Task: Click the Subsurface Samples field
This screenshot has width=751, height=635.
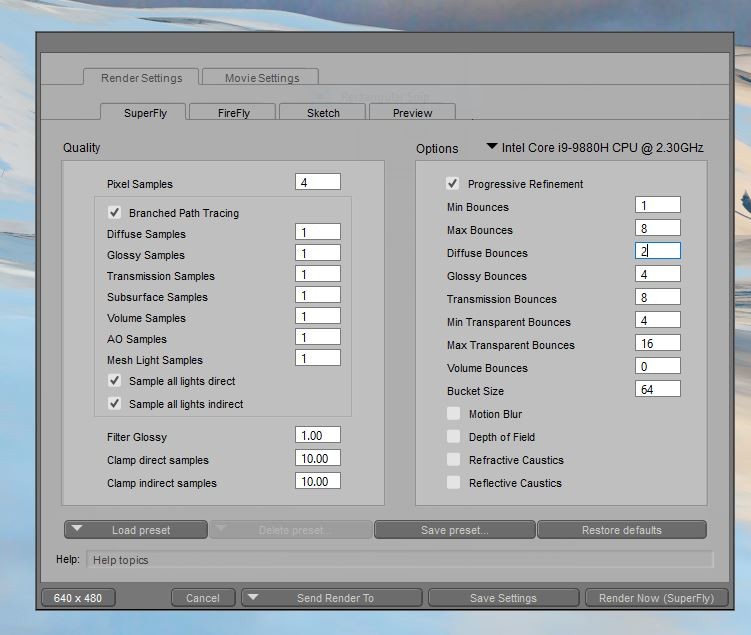Action: [x=318, y=295]
